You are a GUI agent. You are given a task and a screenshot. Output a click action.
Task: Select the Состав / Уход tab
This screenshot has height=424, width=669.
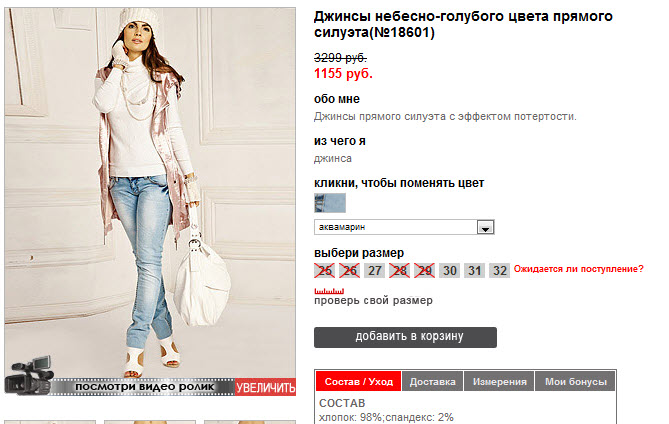358,381
